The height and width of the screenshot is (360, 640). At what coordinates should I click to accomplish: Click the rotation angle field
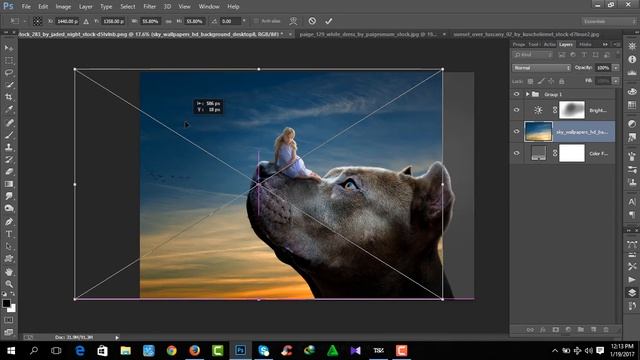(231, 21)
